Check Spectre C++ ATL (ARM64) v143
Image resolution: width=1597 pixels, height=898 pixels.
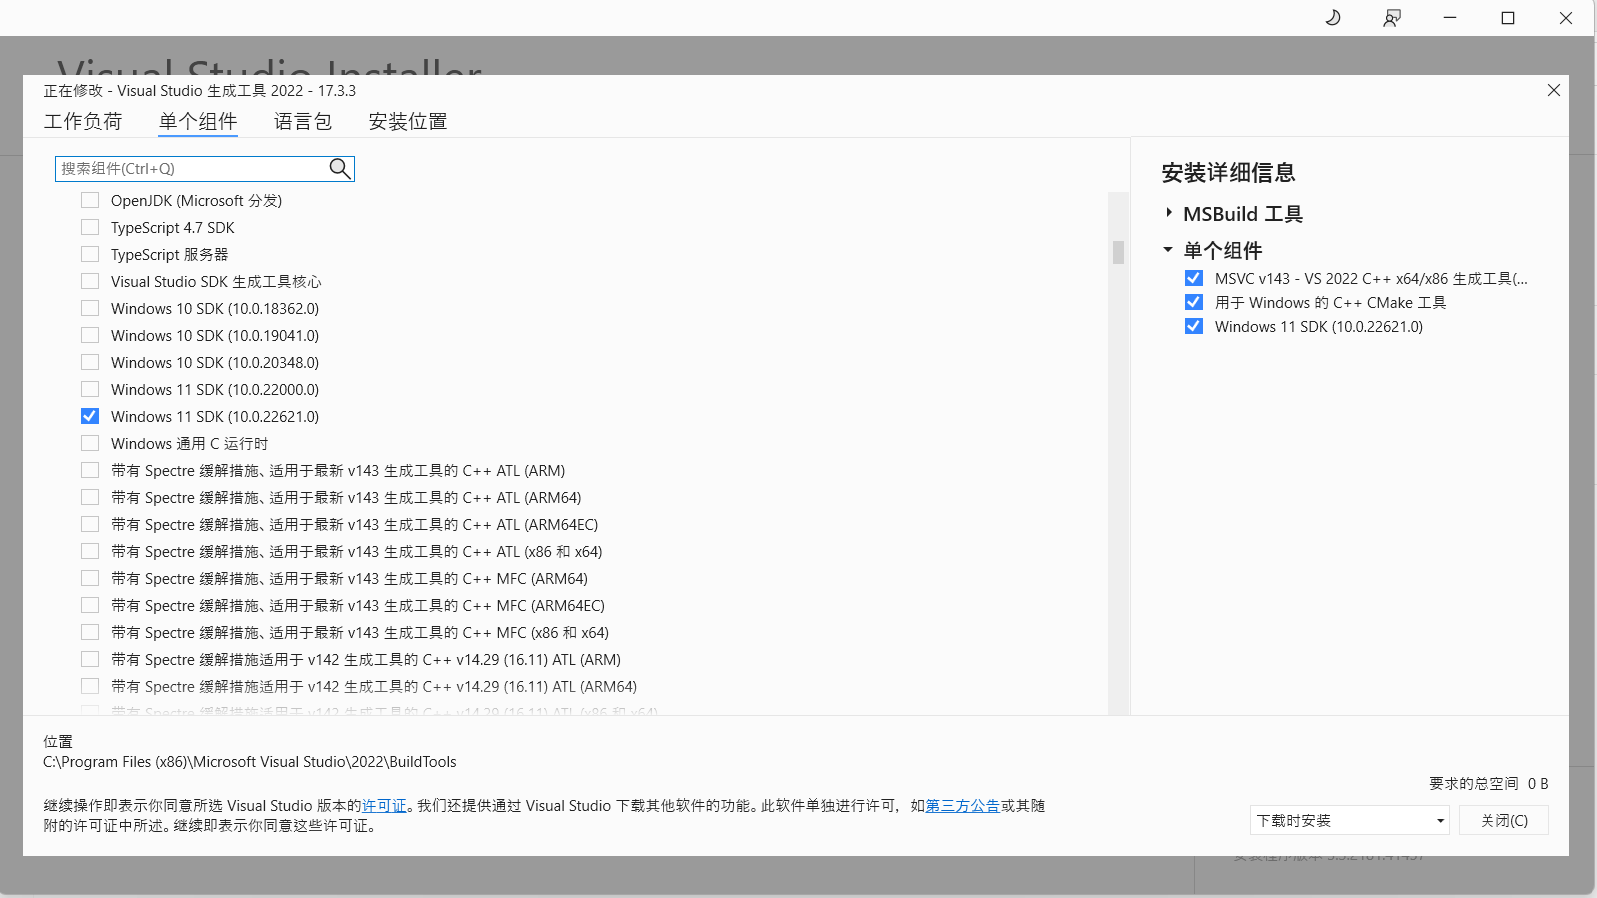(x=90, y=497)
